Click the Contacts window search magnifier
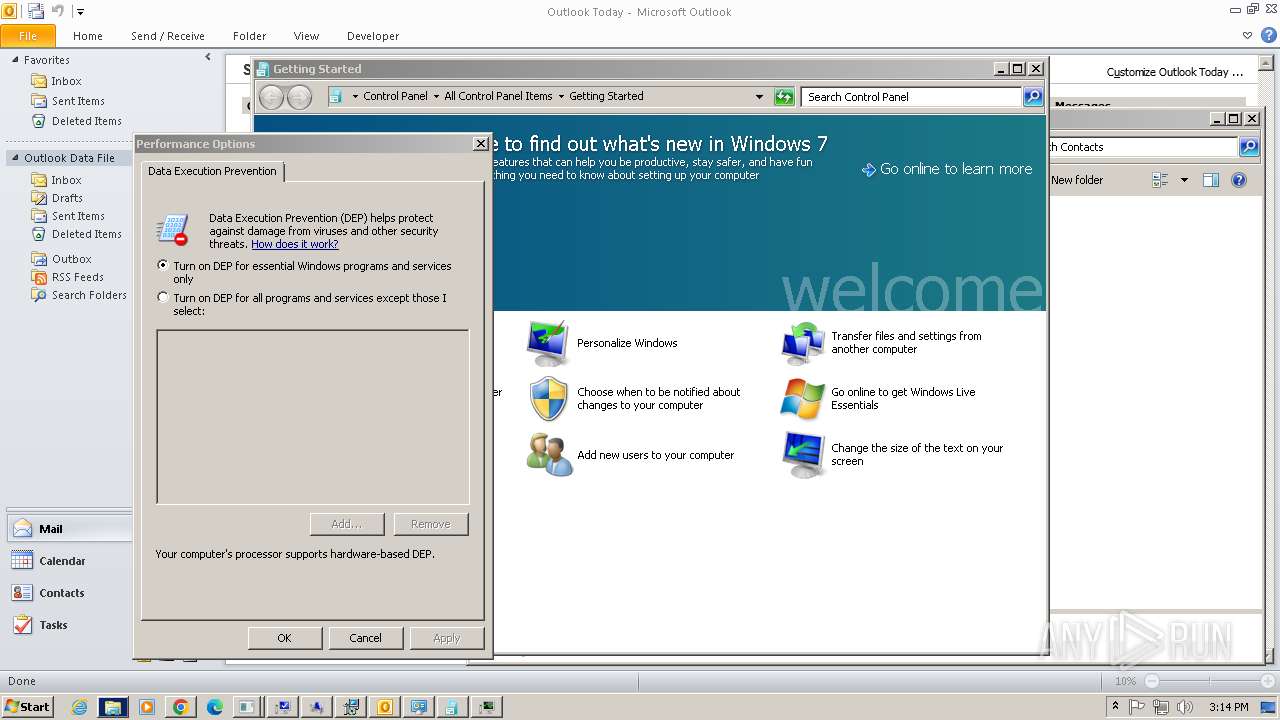Viewport: 1280px width, 720px height. [x=1249, y=147]
